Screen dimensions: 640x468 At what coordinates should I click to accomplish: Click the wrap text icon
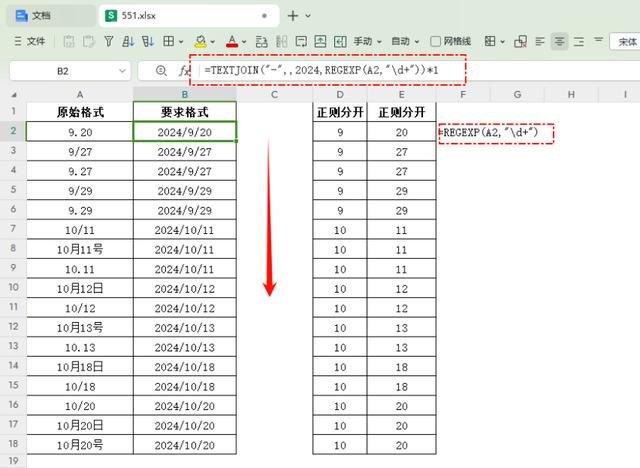coord(301,41)
